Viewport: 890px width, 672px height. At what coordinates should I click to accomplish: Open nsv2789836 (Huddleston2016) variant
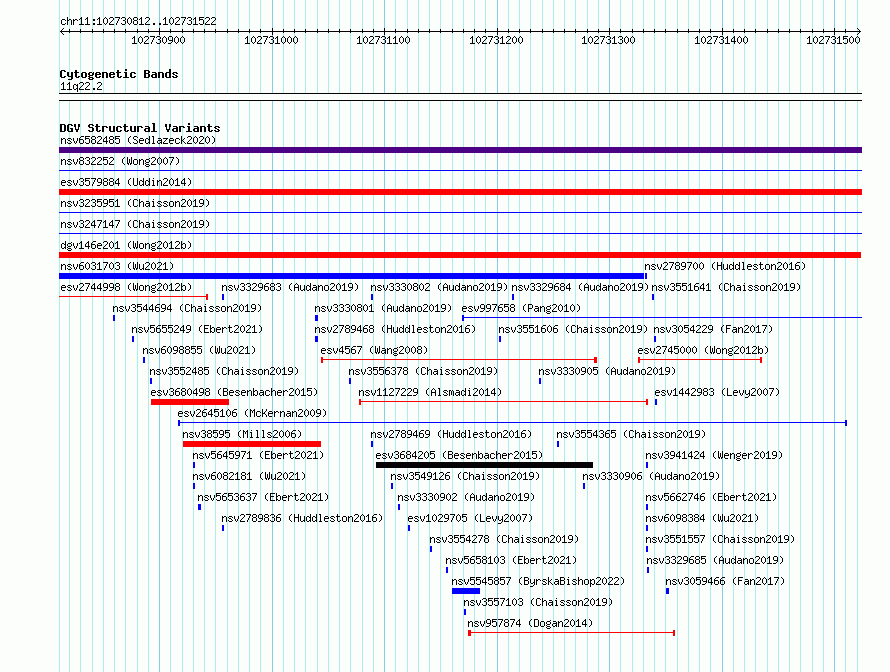(x=302, y=518)
